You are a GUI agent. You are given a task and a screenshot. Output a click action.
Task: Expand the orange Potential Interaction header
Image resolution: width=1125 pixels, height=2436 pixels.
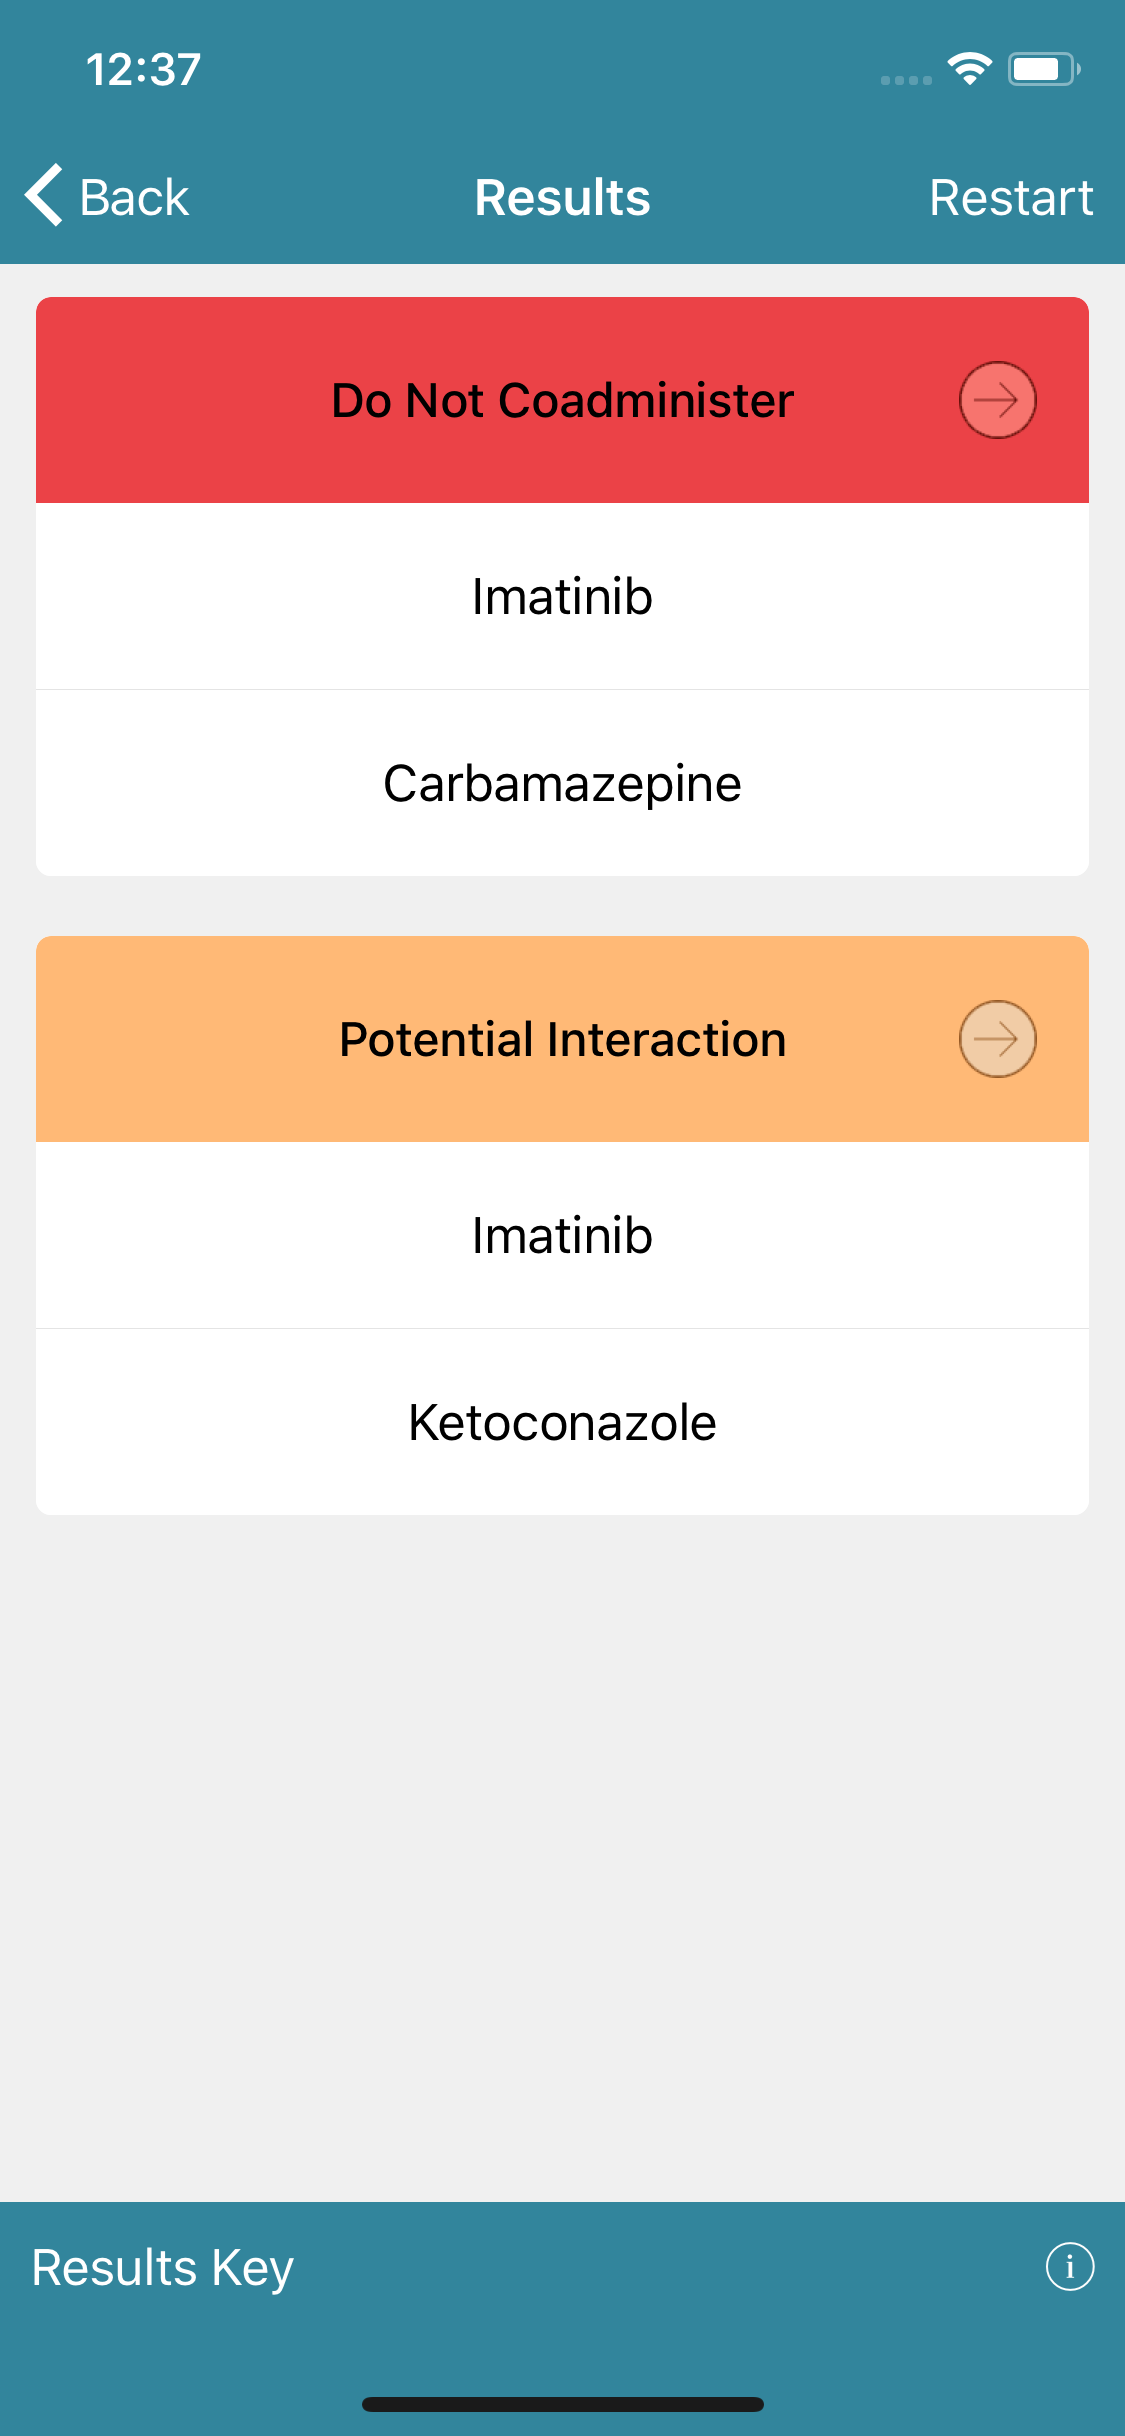(562, 1039)
